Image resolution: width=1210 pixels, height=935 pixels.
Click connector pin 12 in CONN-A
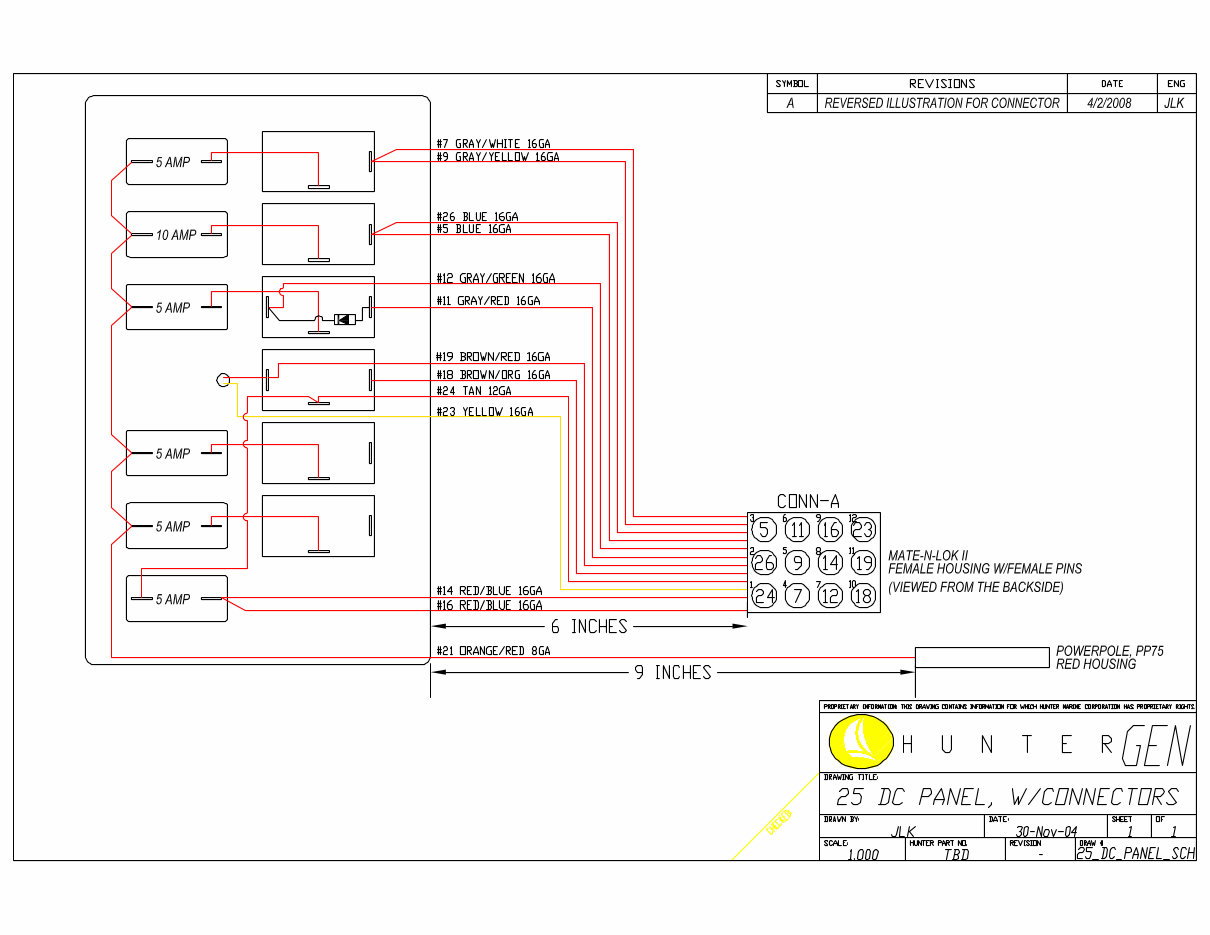pos(830,596)
